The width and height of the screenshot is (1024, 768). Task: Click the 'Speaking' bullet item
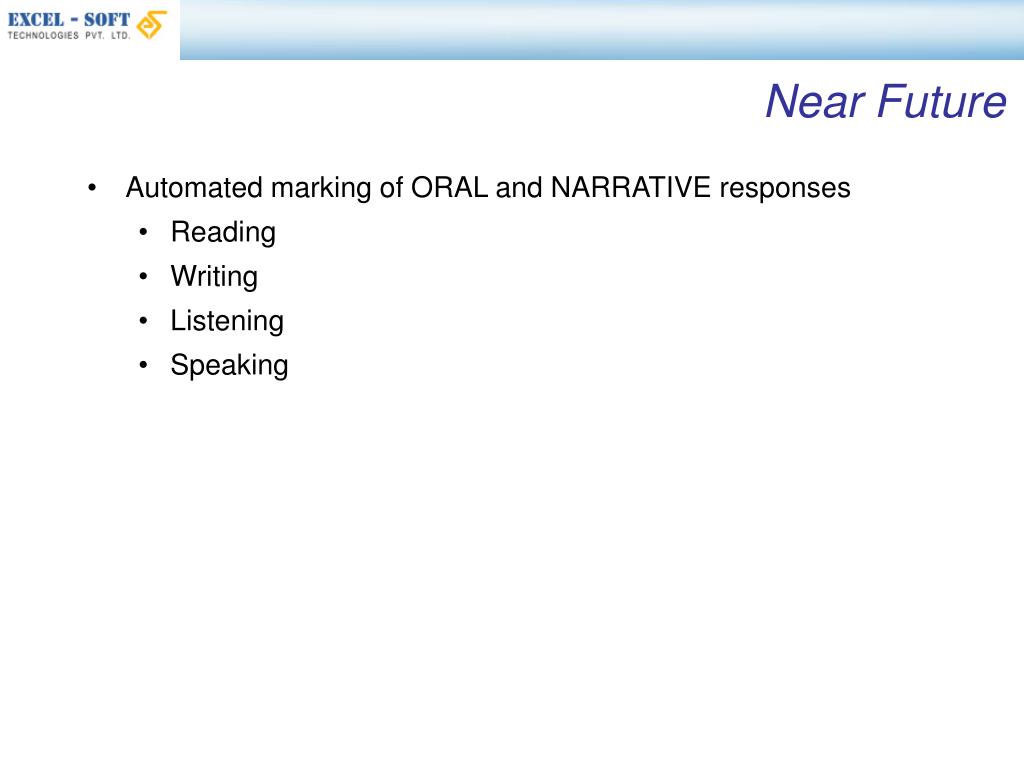coord(229,366)
